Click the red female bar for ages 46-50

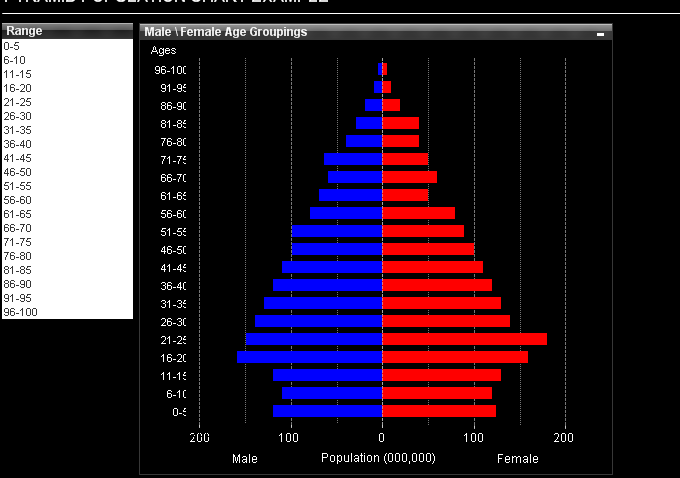pos(428,249)
